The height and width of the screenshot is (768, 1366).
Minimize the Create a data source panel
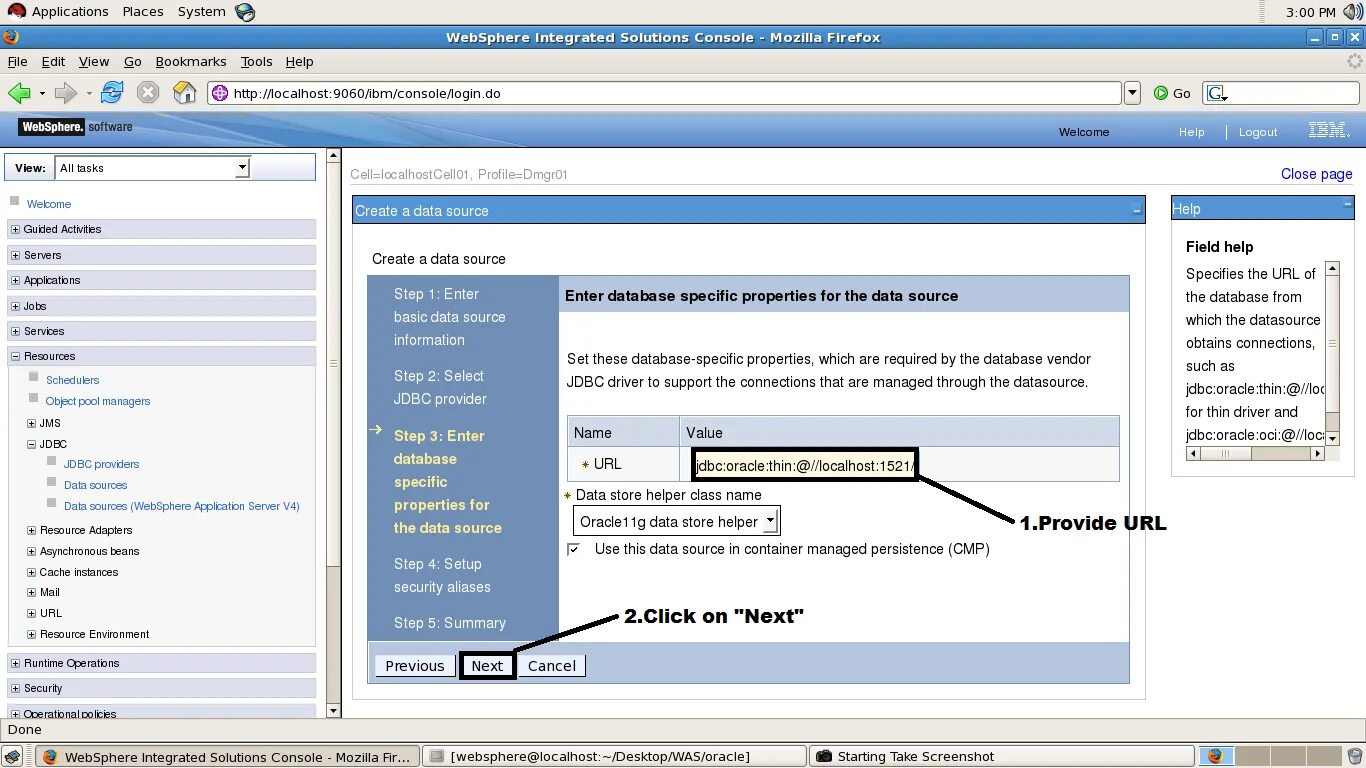1137,210
